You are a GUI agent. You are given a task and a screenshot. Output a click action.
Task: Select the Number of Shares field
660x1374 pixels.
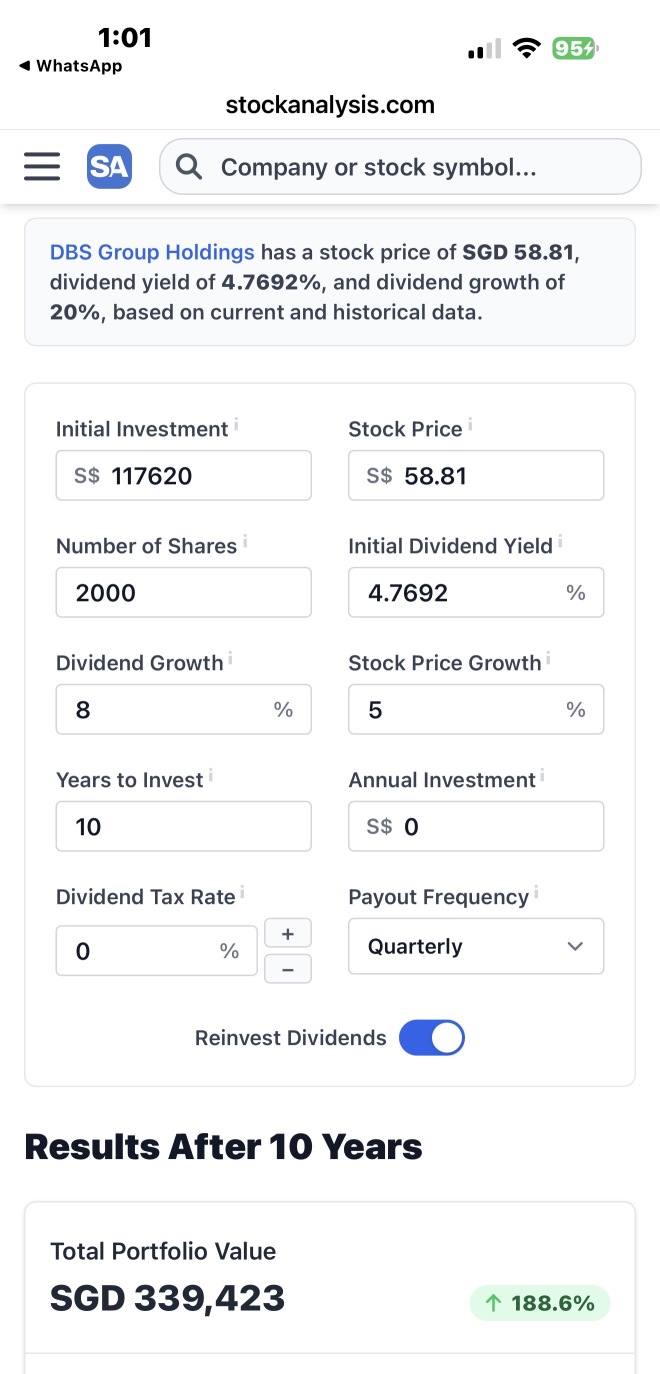[x=184, y=592]
